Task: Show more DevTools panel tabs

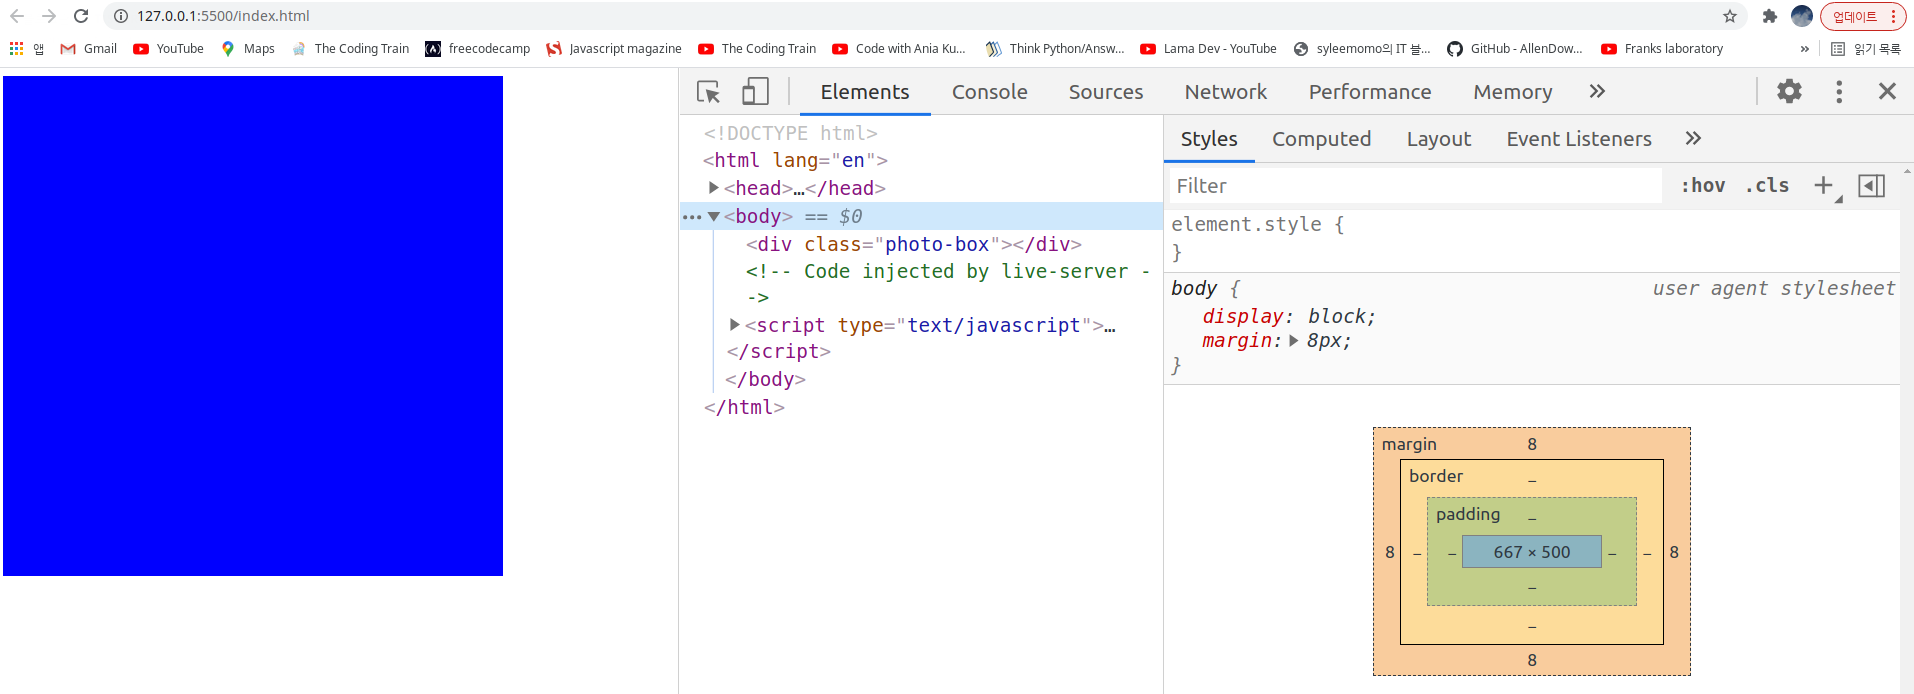Action: pos(1597,92)
